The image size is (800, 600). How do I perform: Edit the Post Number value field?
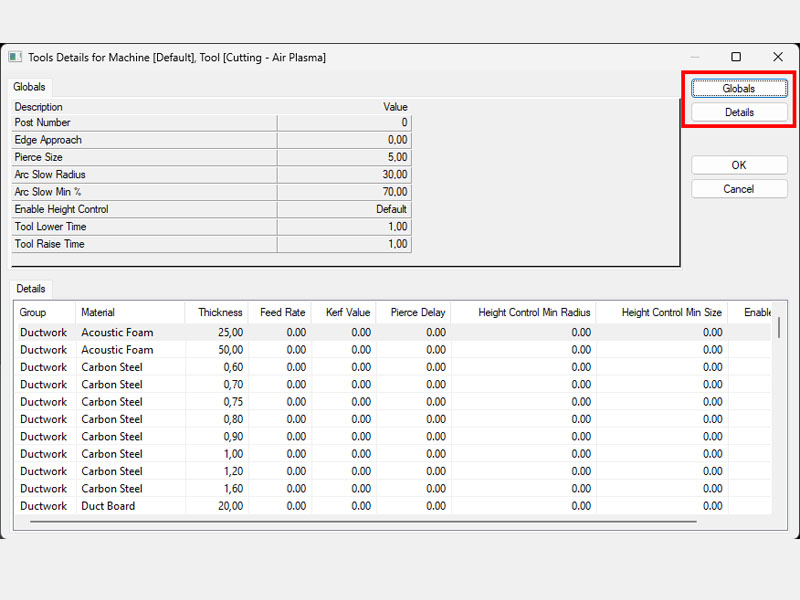344,123
